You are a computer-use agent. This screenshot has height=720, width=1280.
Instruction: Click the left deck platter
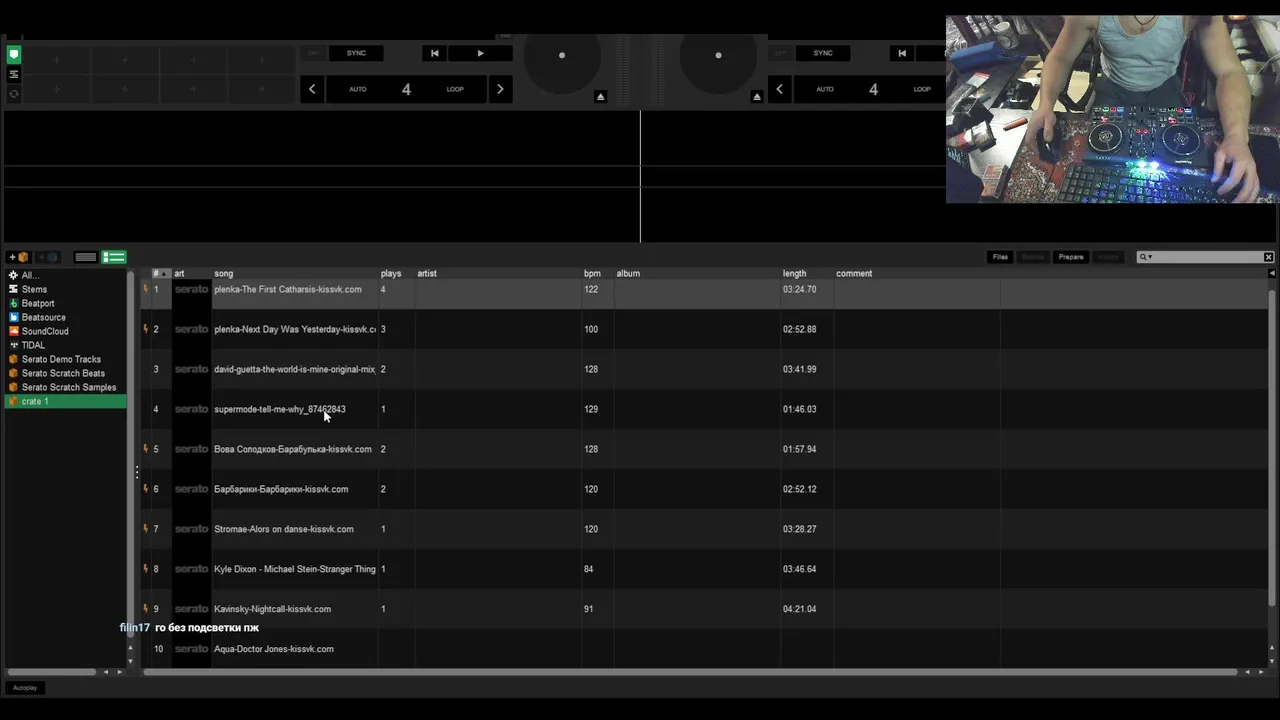click(562, 57)
